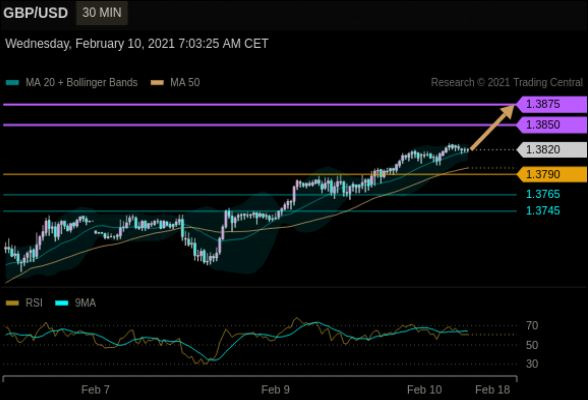This screenshot has height=400, width=588.
Task: Toggle the 9MA legend entry
Action: [75, 303]
